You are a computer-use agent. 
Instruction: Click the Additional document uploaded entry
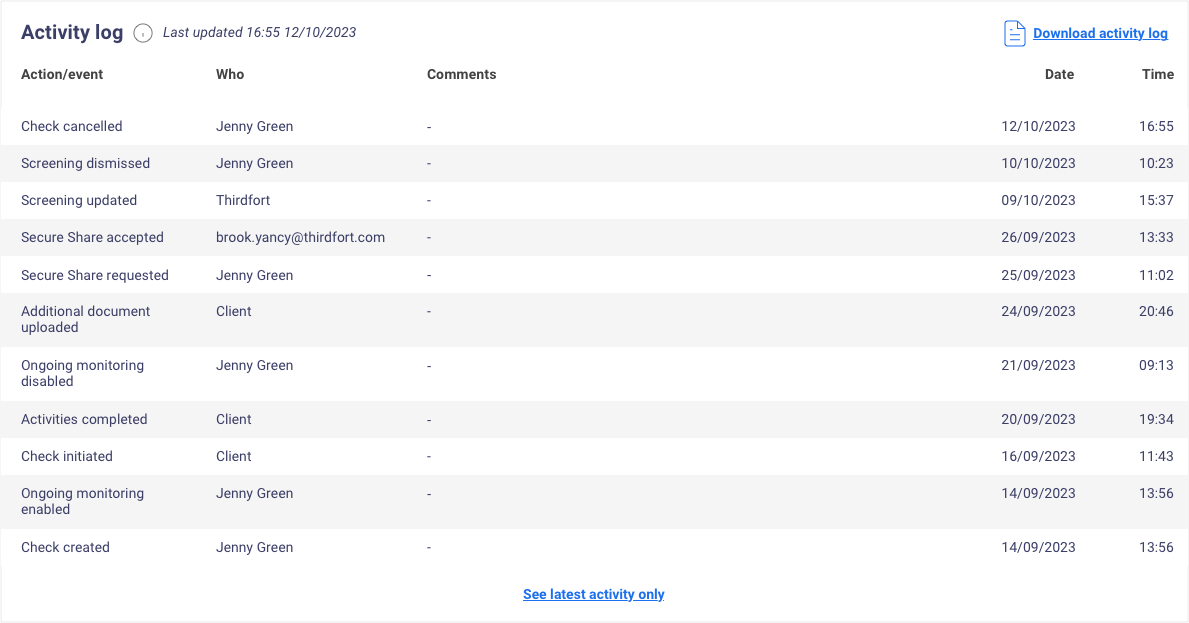tap(85, 319)
